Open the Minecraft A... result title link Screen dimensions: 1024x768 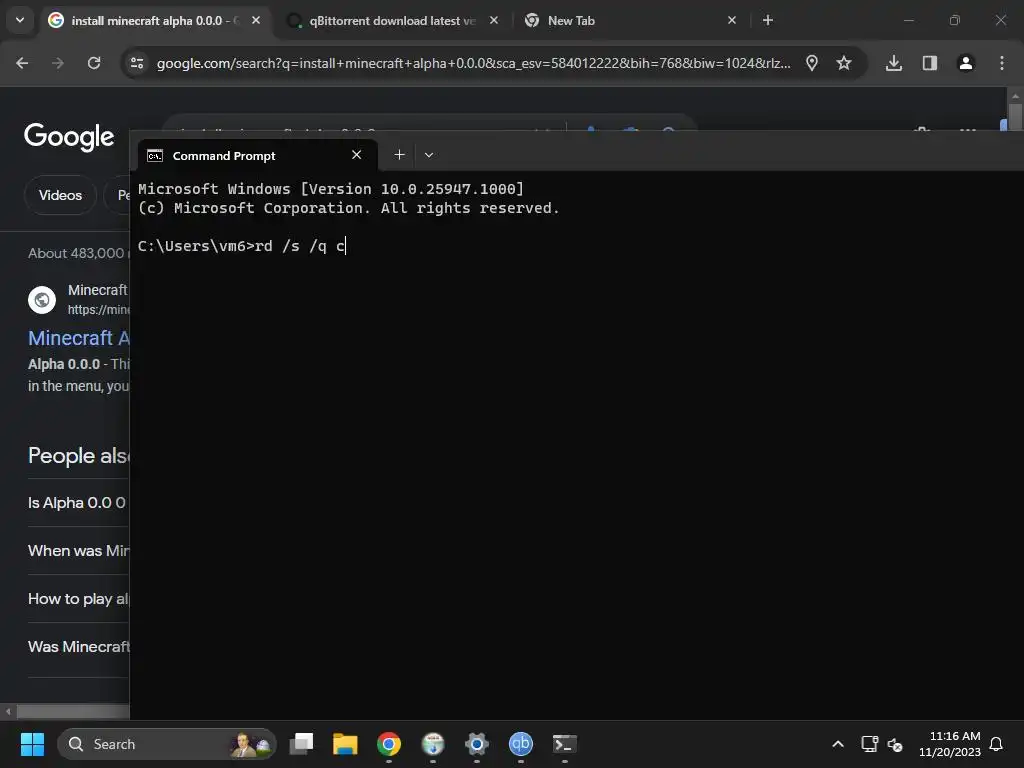[79, 338]
